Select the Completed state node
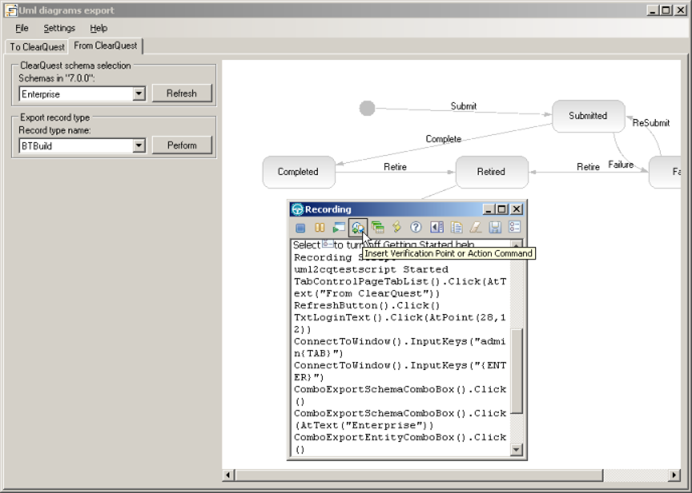The image size is (692, 493). click(x=299, y=172)
